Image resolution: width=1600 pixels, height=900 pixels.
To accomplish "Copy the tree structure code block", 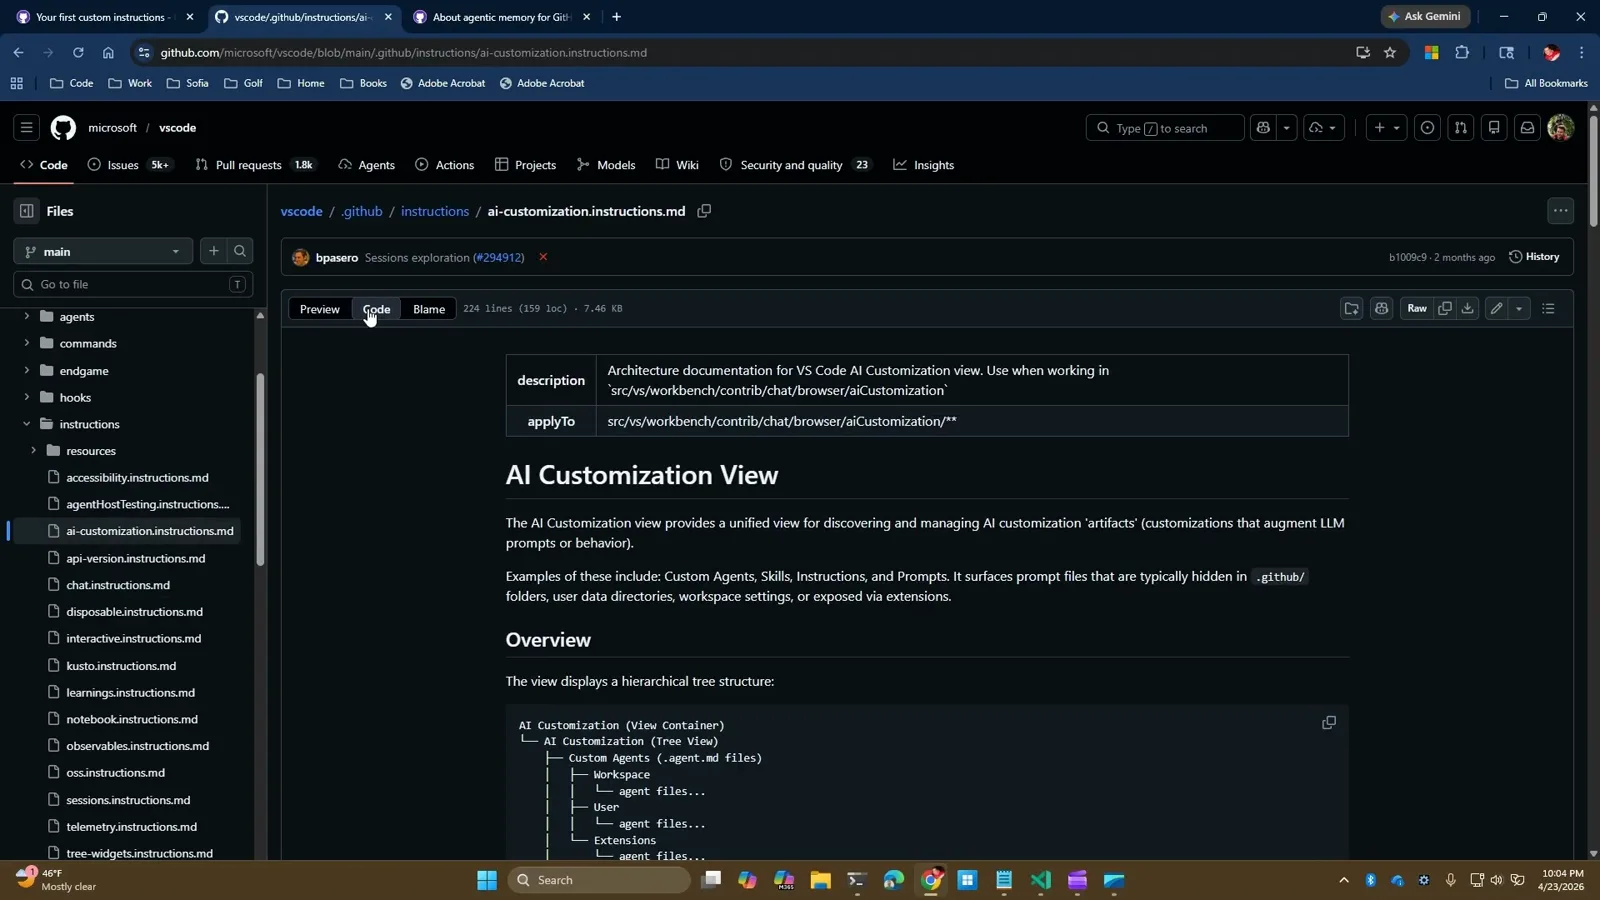I will (x=1329, y=722).
